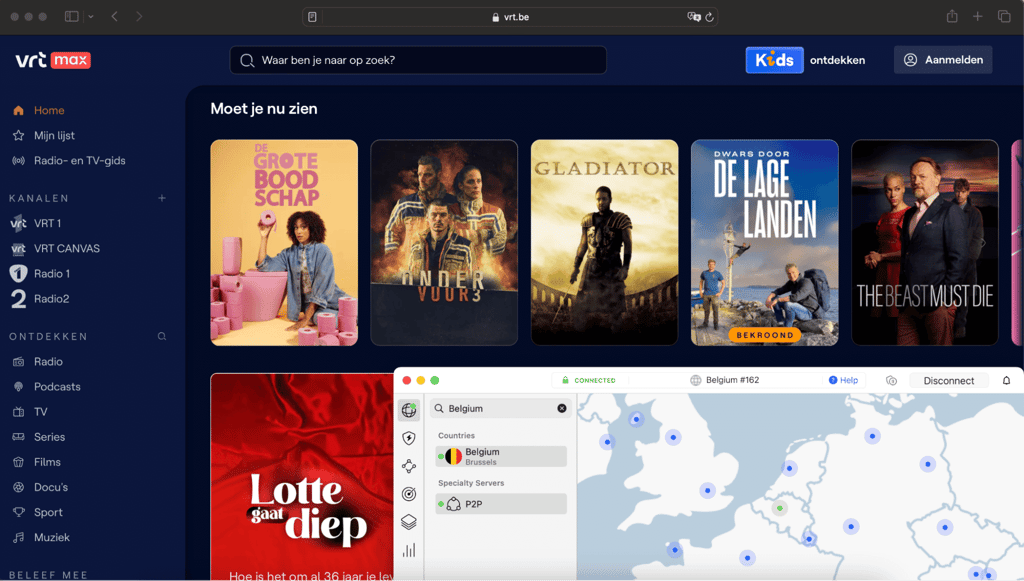Open Onder Vuur 3 poster
The height and width of the screenshot is (581, 1024).
444,242
